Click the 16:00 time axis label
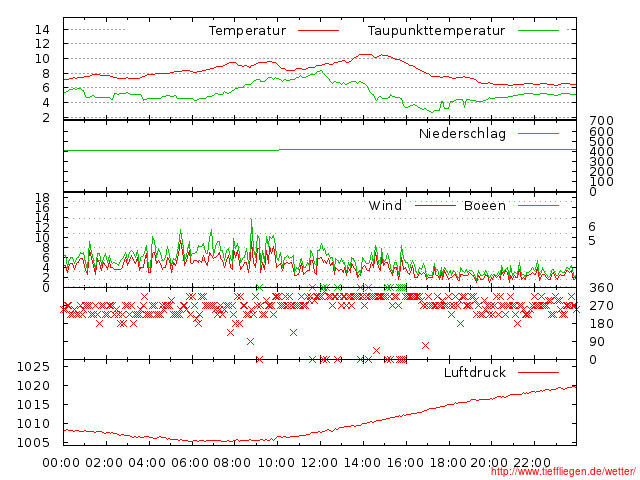This screenshot has width=640, height=480. pos(405,463)
